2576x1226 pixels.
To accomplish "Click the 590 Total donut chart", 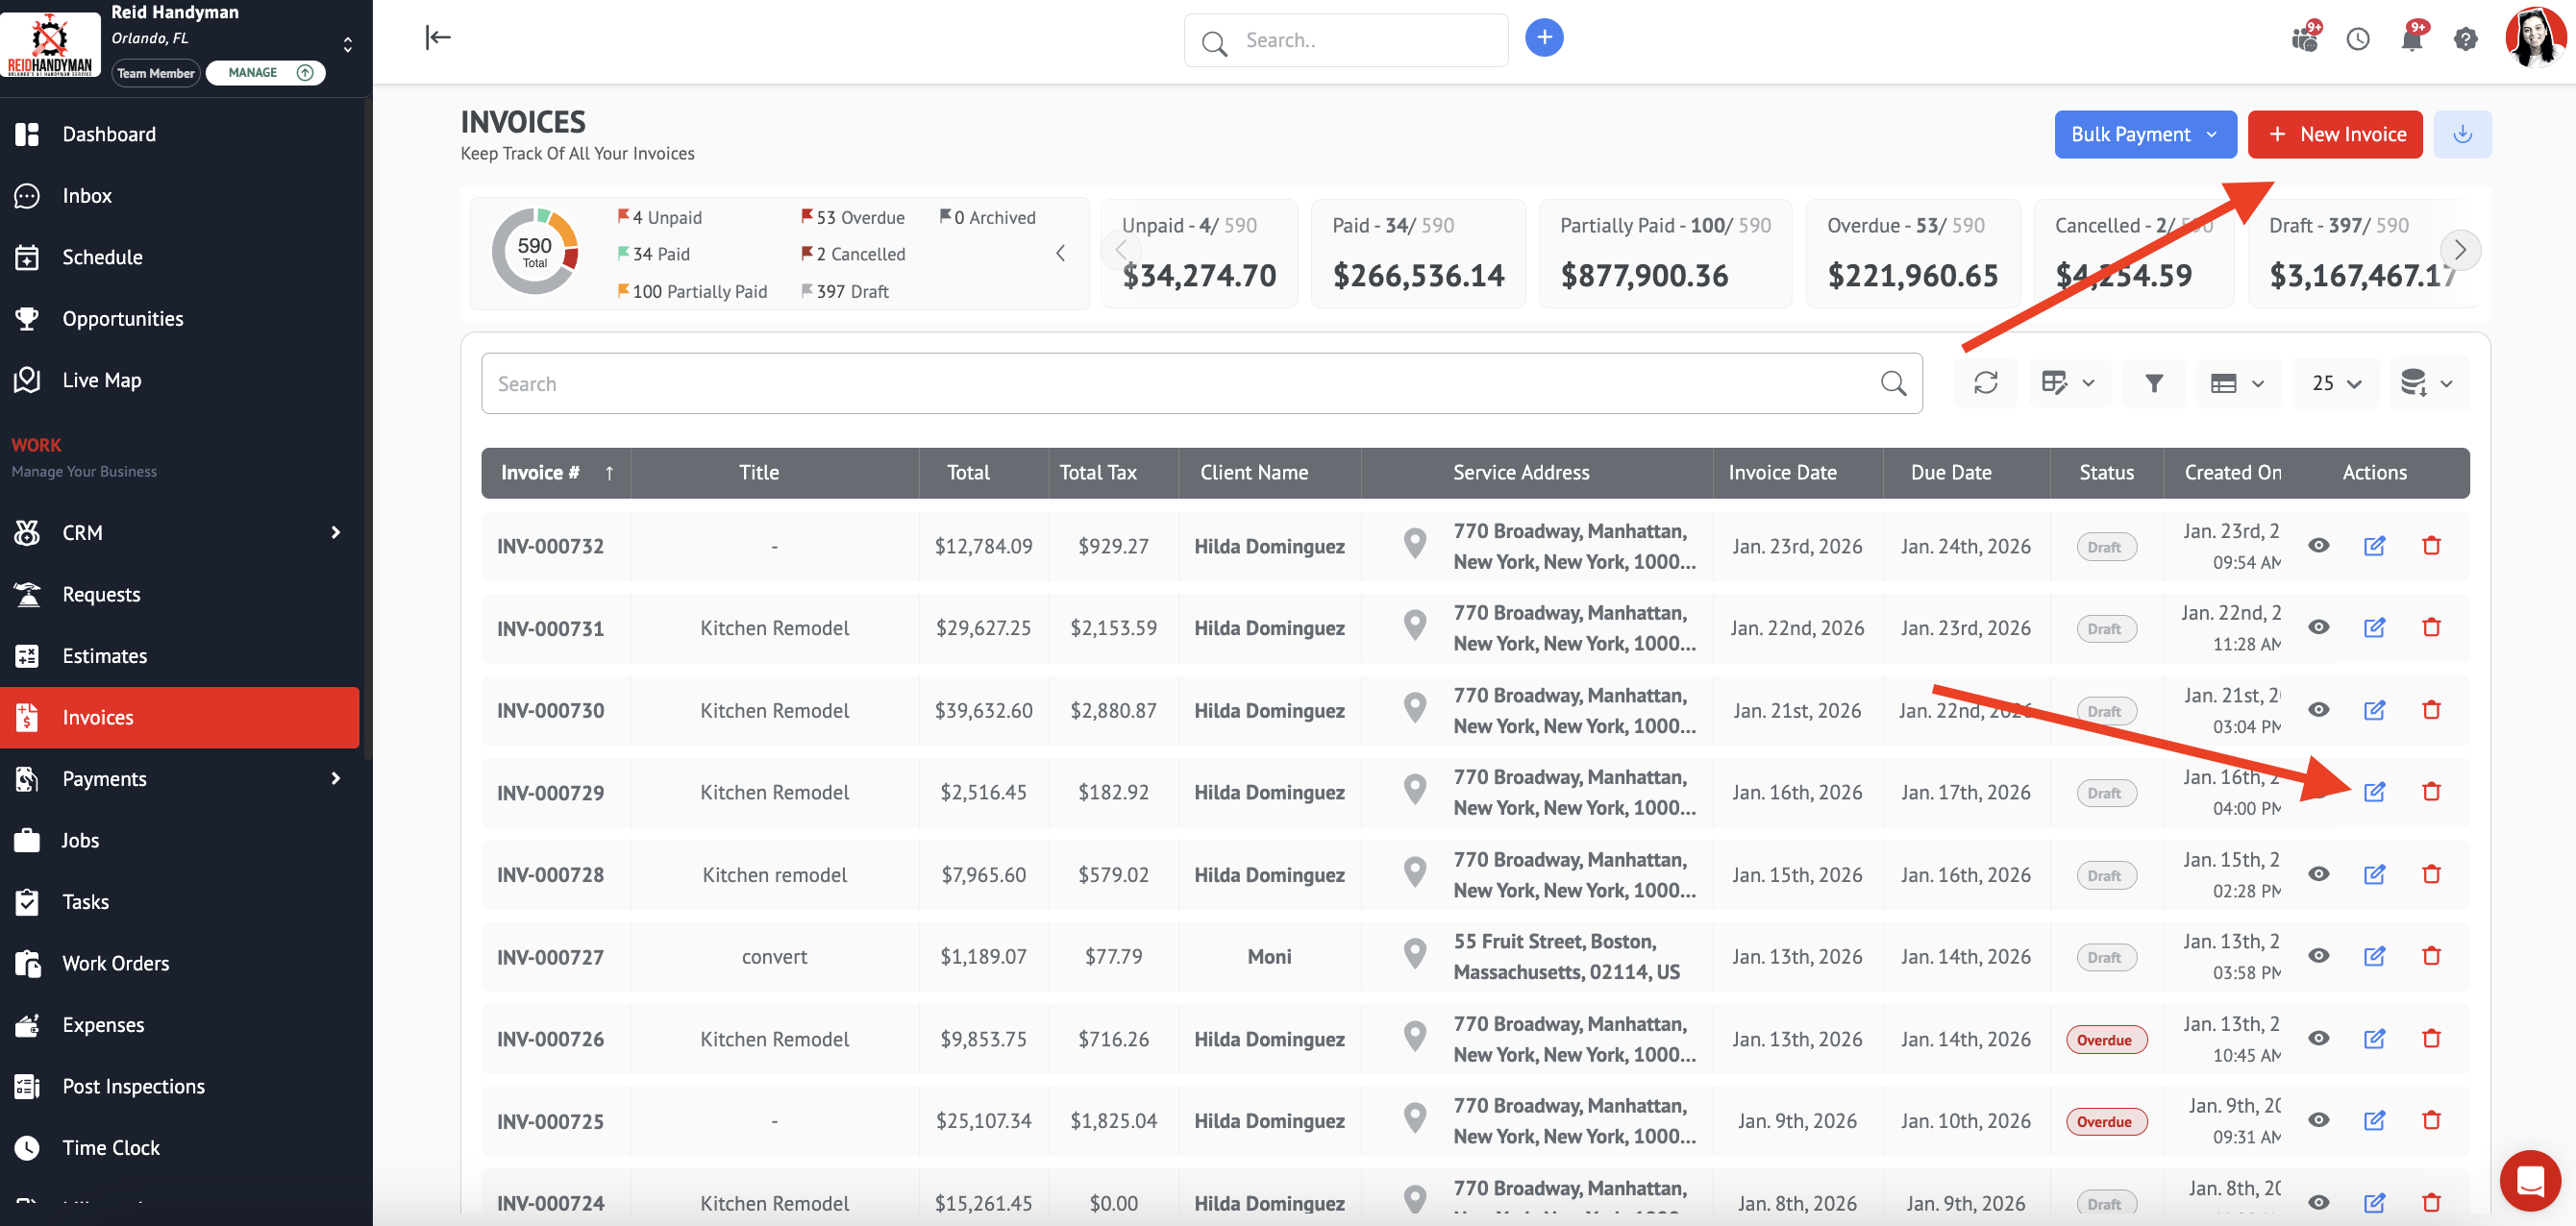I will 535,252.
